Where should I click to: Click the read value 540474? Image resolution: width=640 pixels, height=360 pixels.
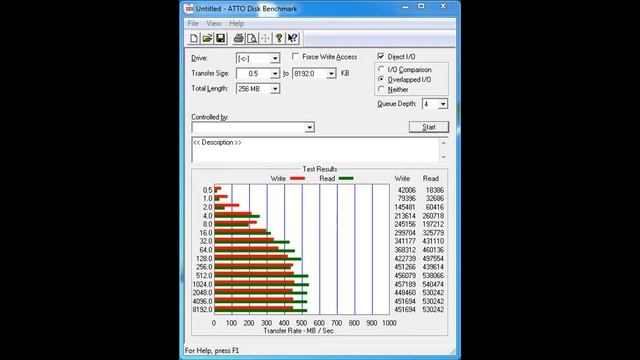coord(433,284)
